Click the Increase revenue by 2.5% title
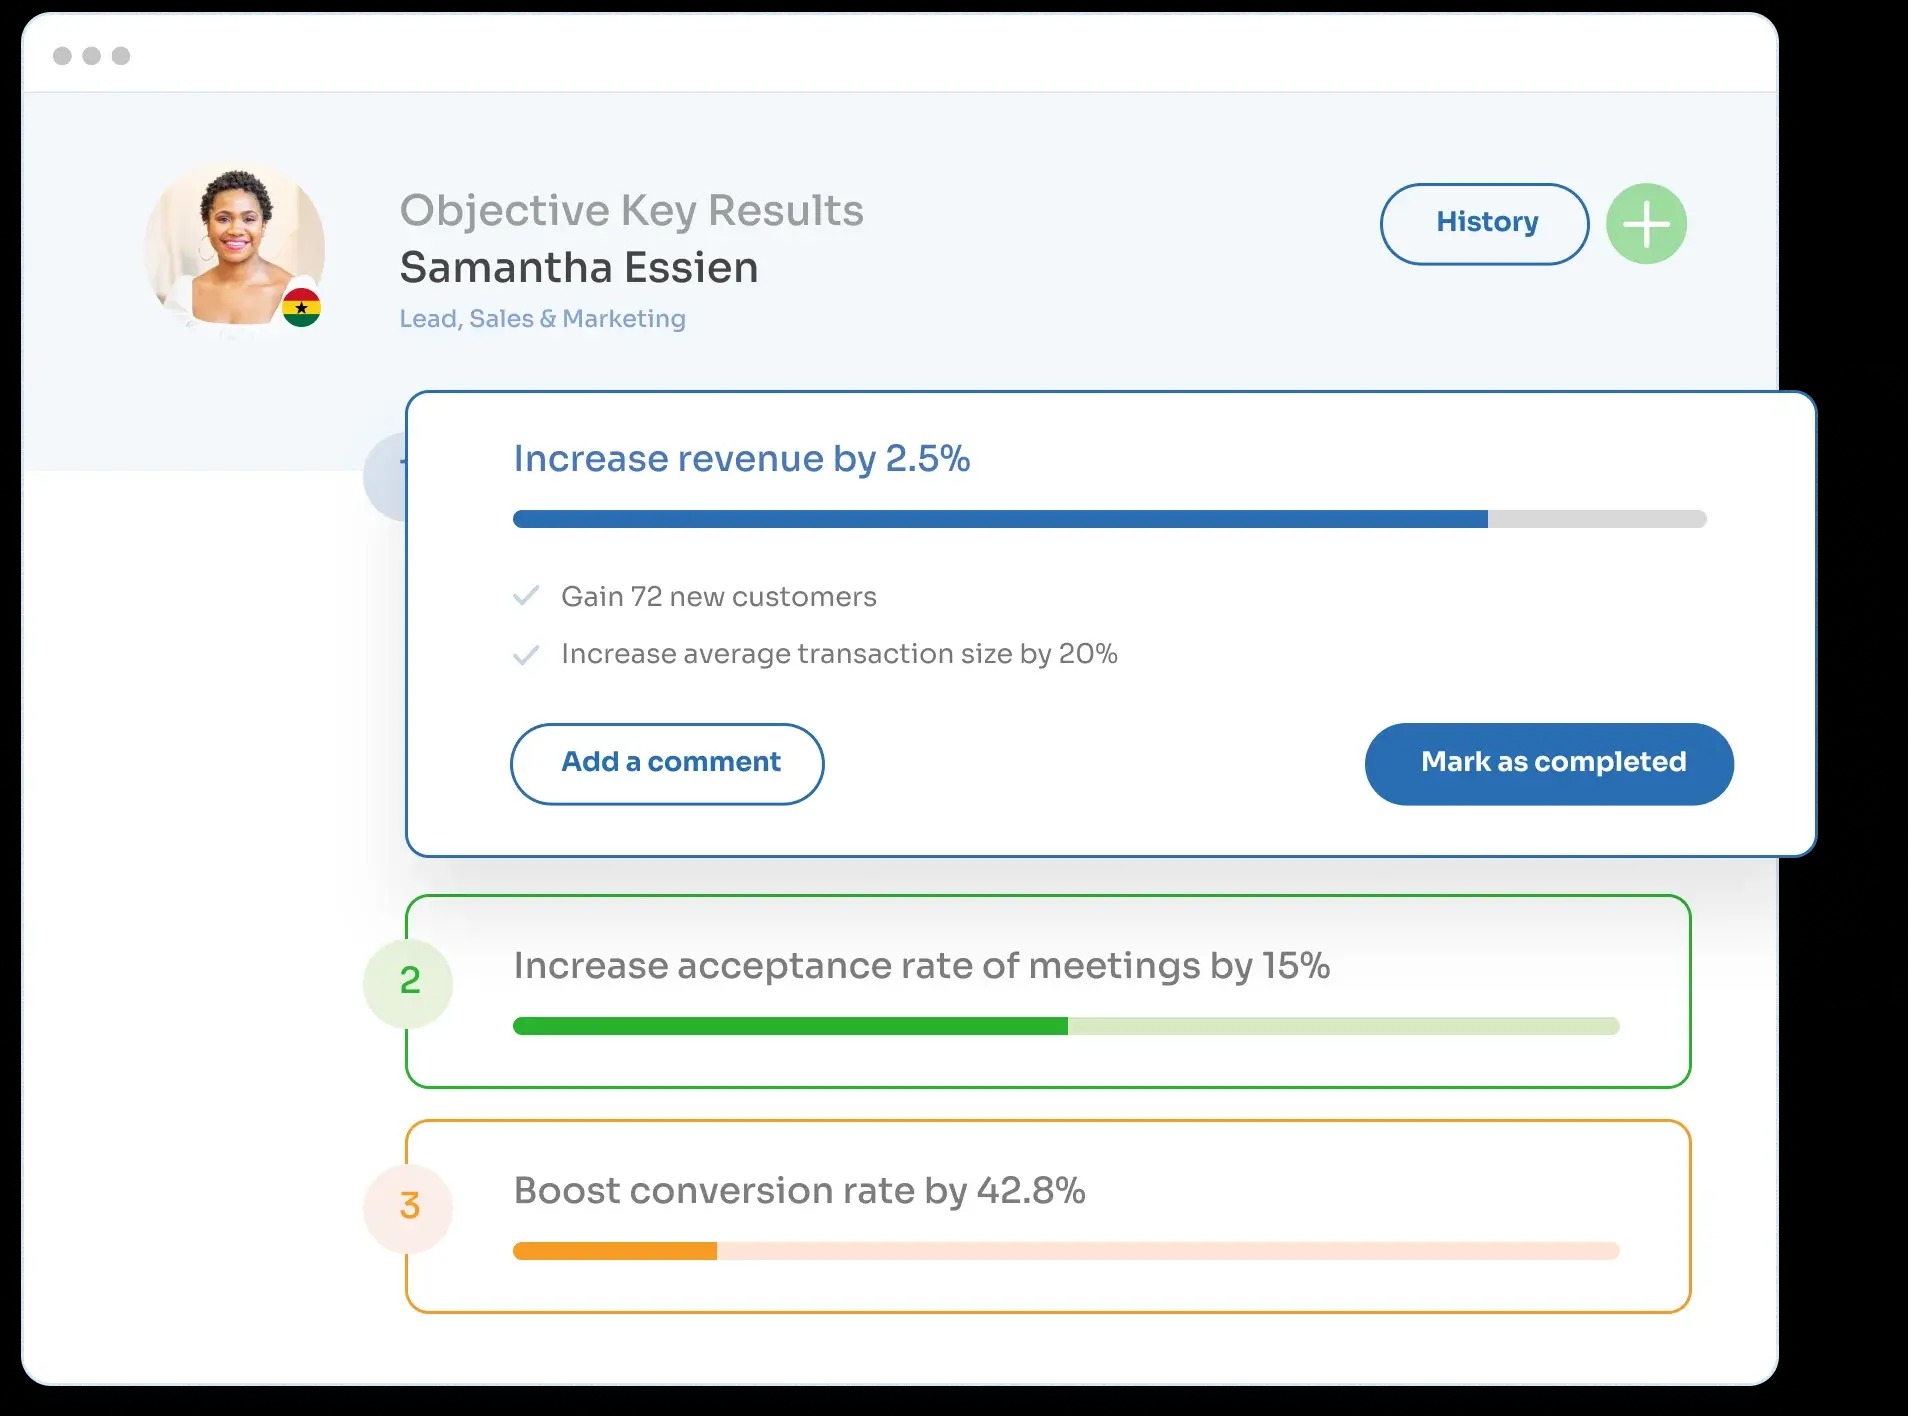1908x1416 pixels. pos(741,459)
